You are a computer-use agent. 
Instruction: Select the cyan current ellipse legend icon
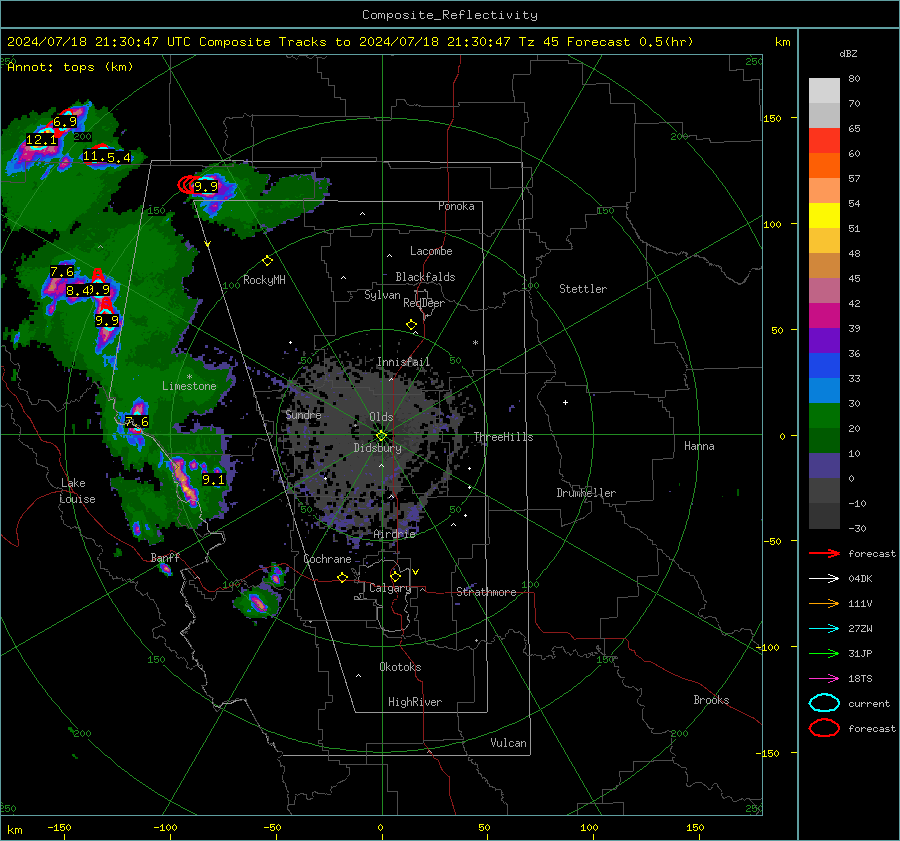tap(824, 703)
